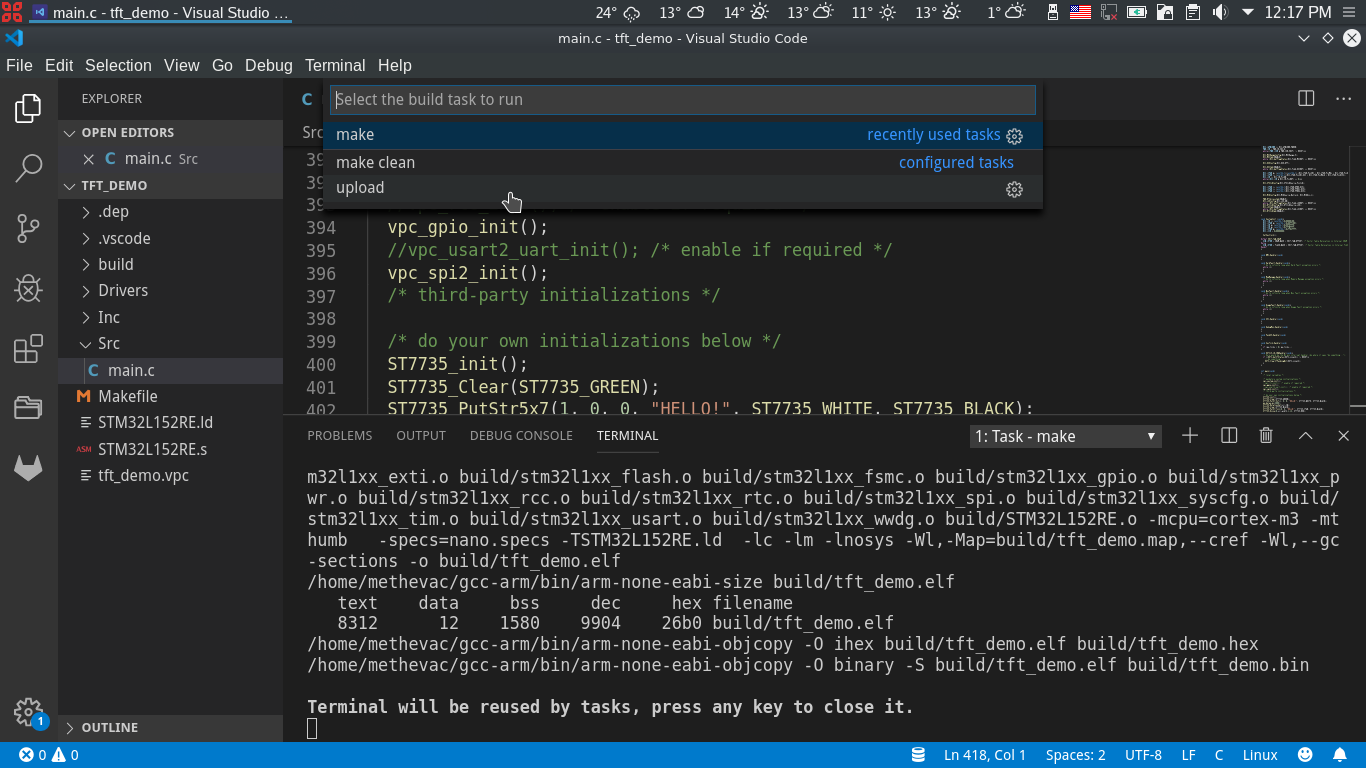This screenshot has width=1366, height=768.
Task: Click the GitLab icon in activity bar
Action: coord(28,467)
